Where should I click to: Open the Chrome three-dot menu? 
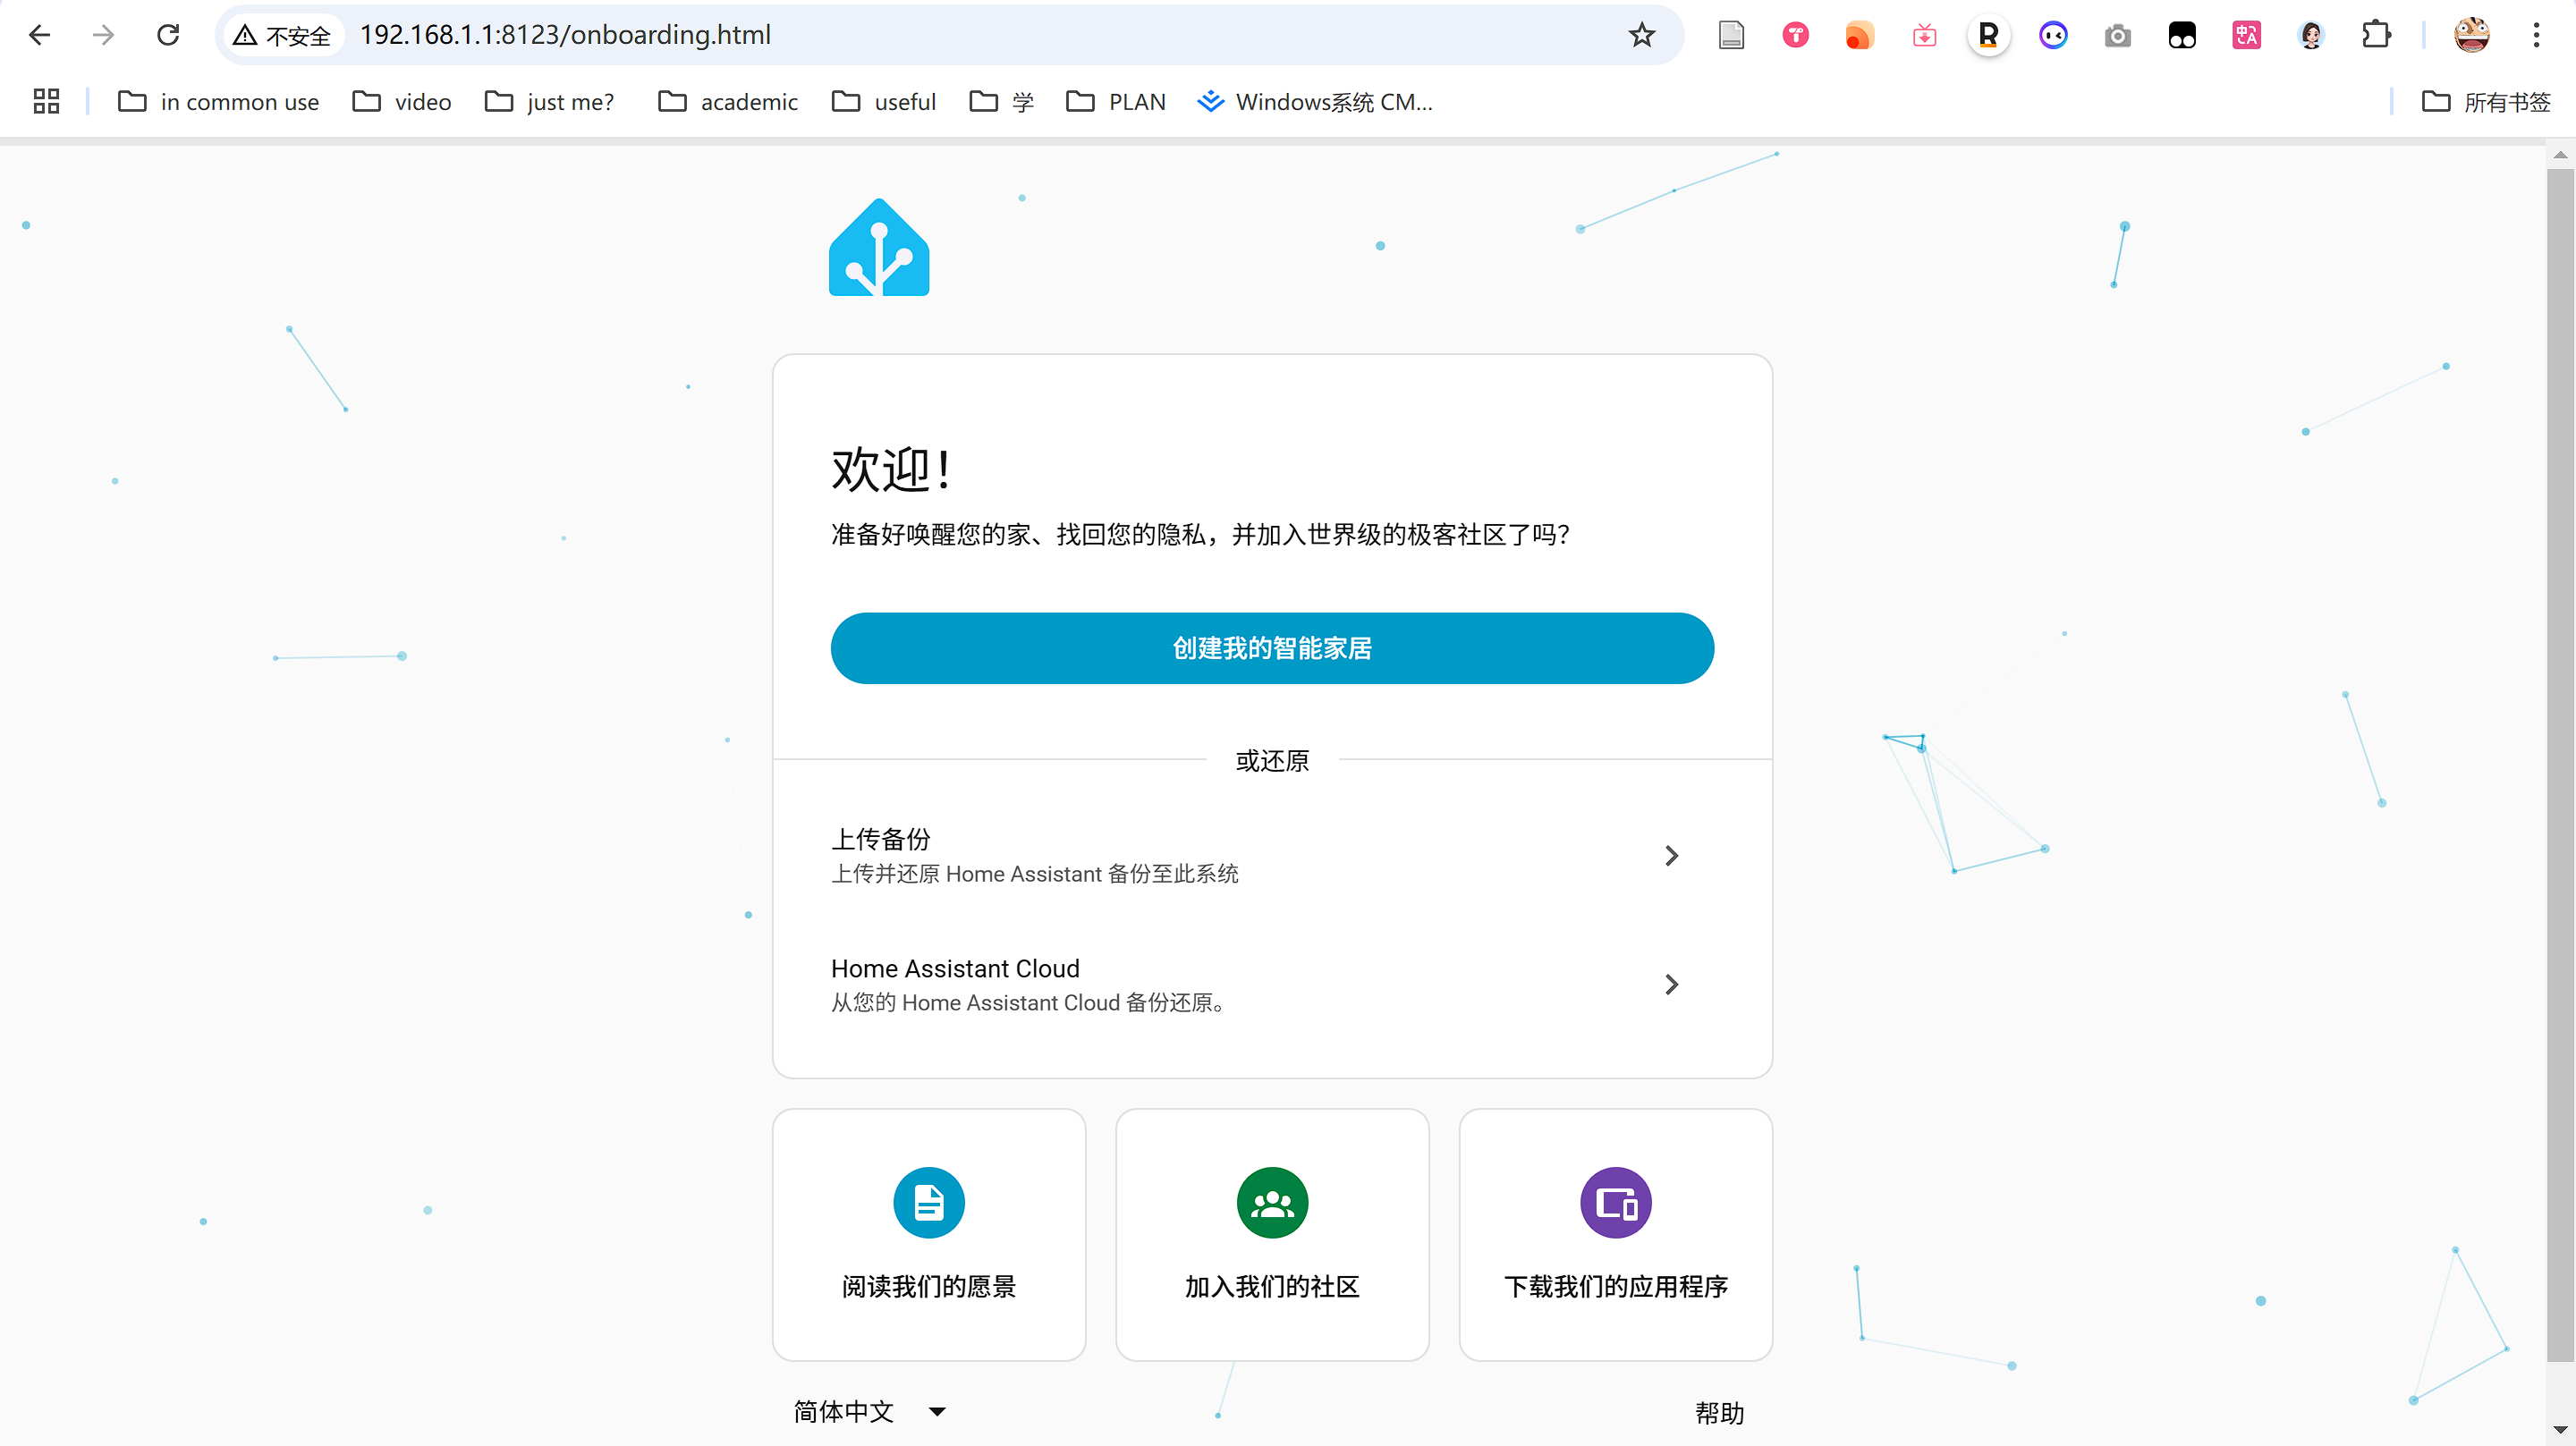[2536, 36]
